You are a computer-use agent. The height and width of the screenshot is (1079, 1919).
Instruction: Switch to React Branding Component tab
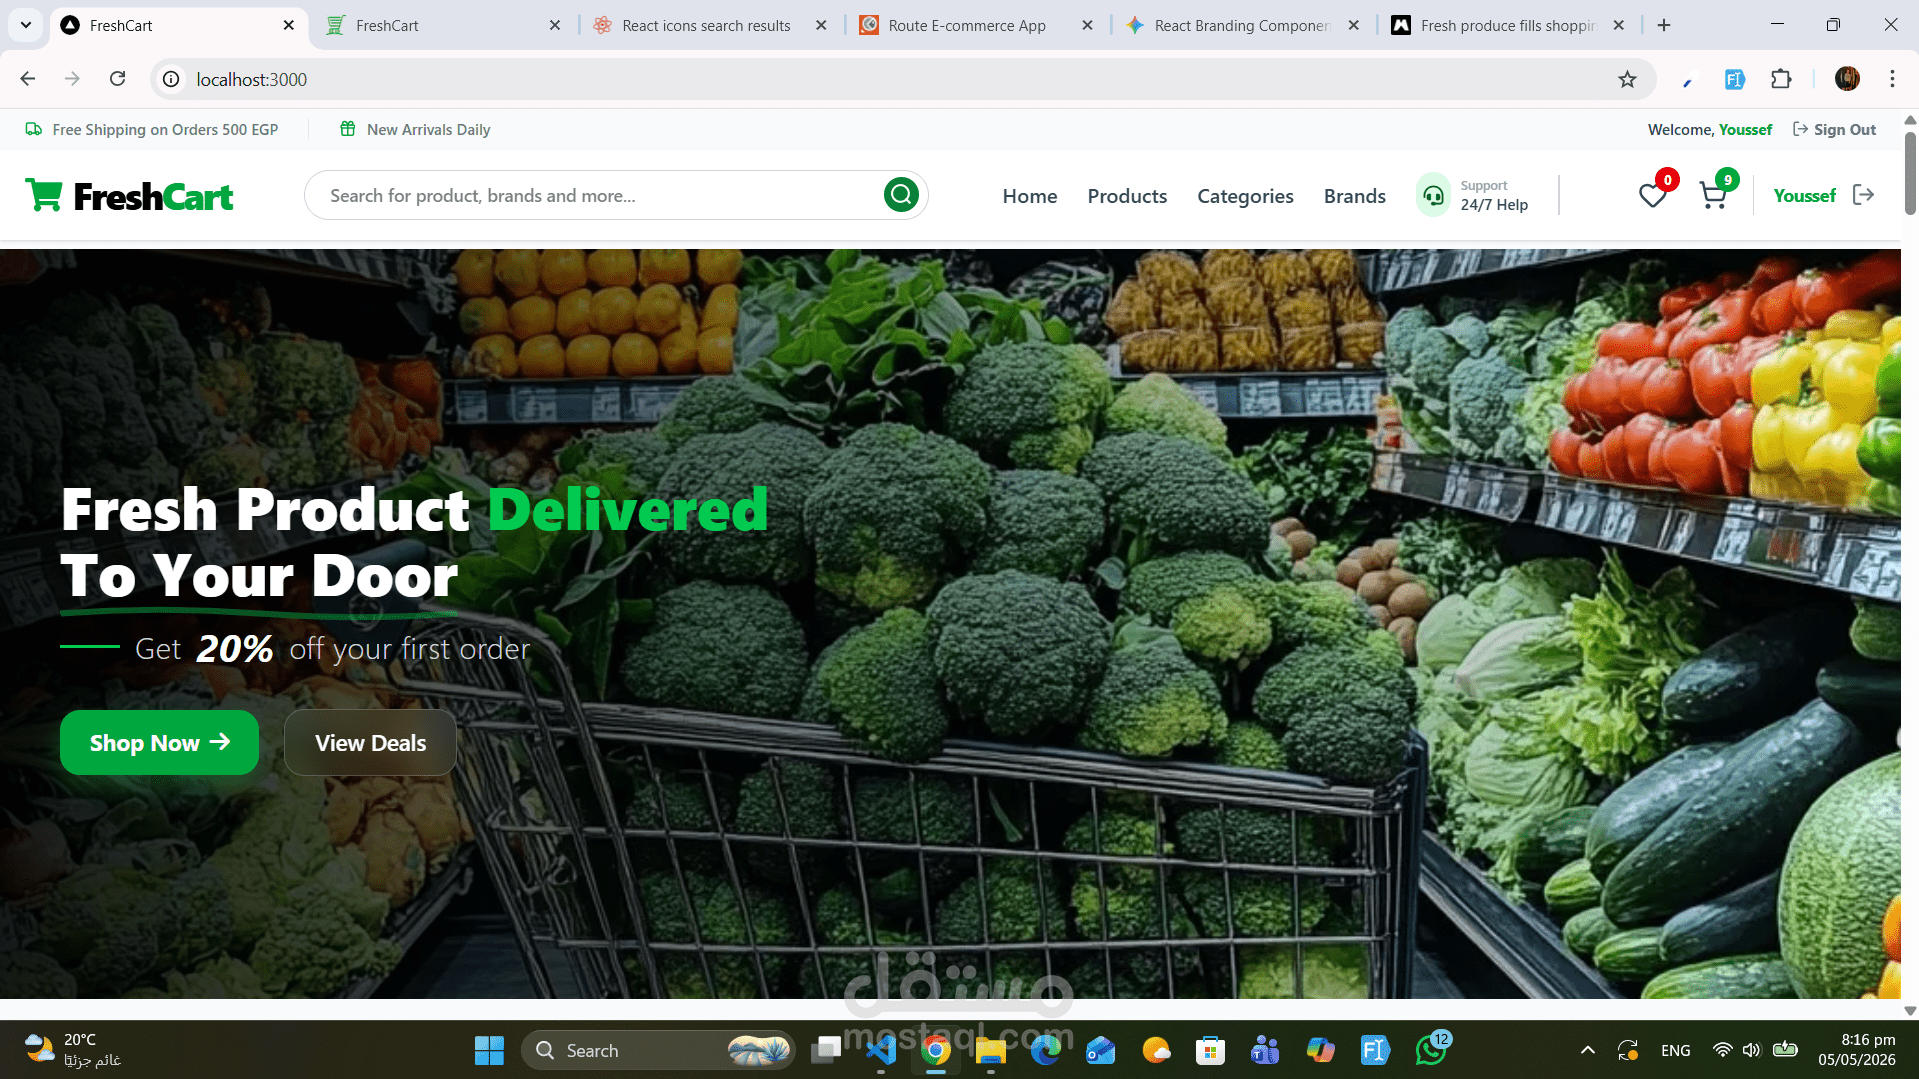coord(1242,25)
